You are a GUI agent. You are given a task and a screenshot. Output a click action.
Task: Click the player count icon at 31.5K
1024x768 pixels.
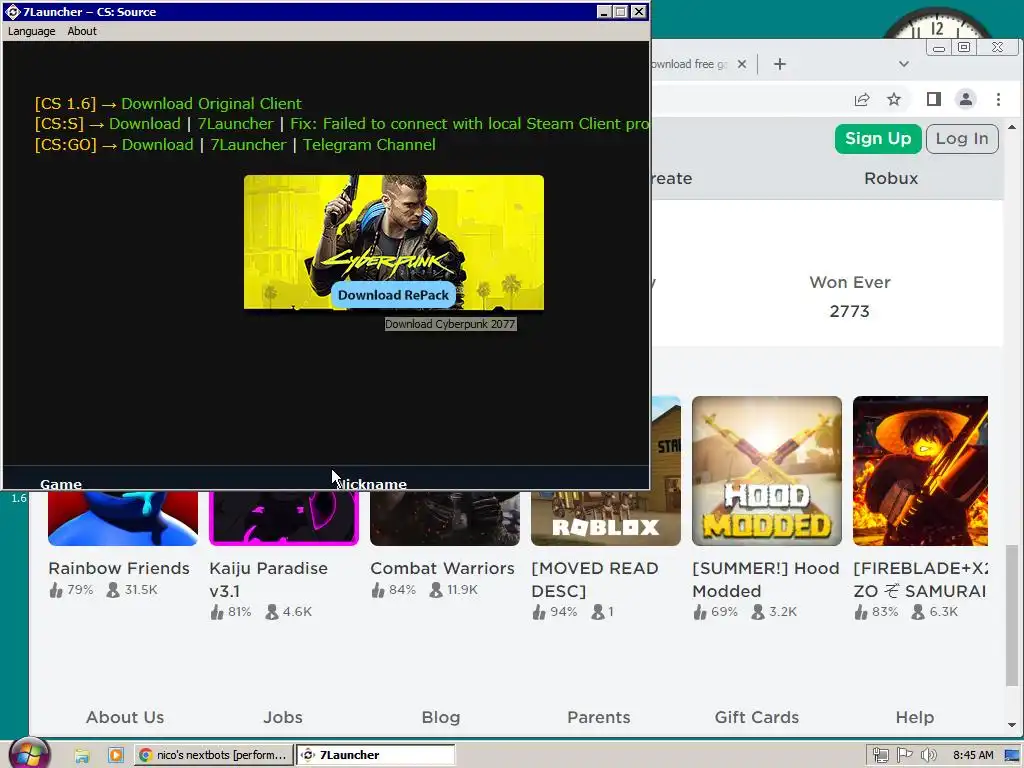coord(113,590)
